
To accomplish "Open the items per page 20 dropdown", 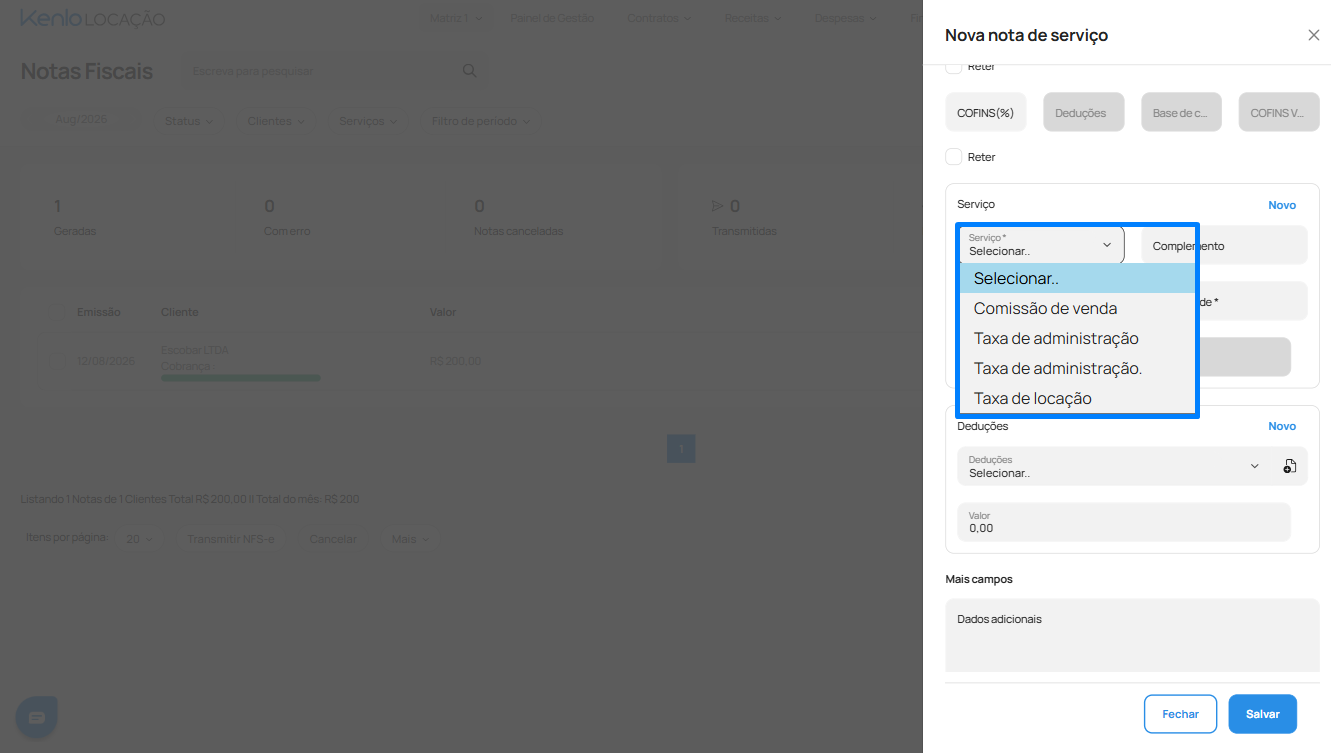I will pos(139,539).
